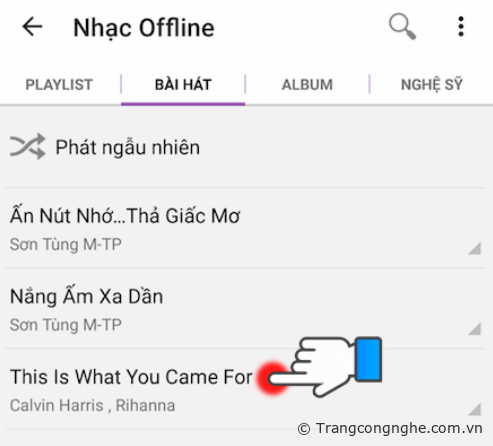Tap the shuffle arrows icon
Image resolution: width=493 pixels, height=446 pixels.
point(27,147)
